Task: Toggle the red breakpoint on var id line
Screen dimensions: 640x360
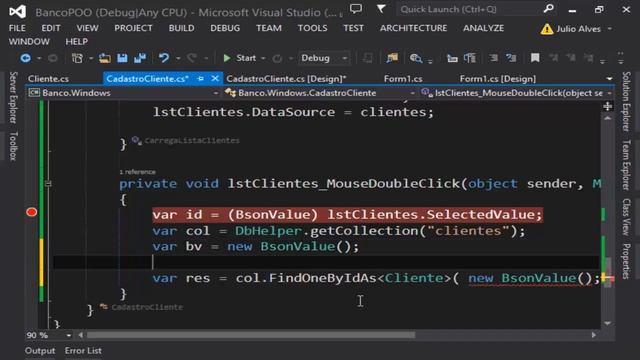Action: [x=31, y=212]
